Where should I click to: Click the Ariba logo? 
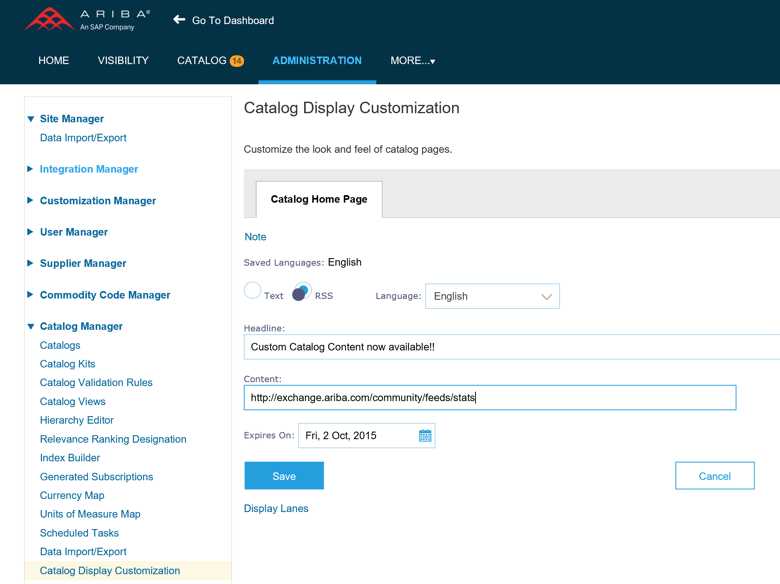[x=88, y=20]
